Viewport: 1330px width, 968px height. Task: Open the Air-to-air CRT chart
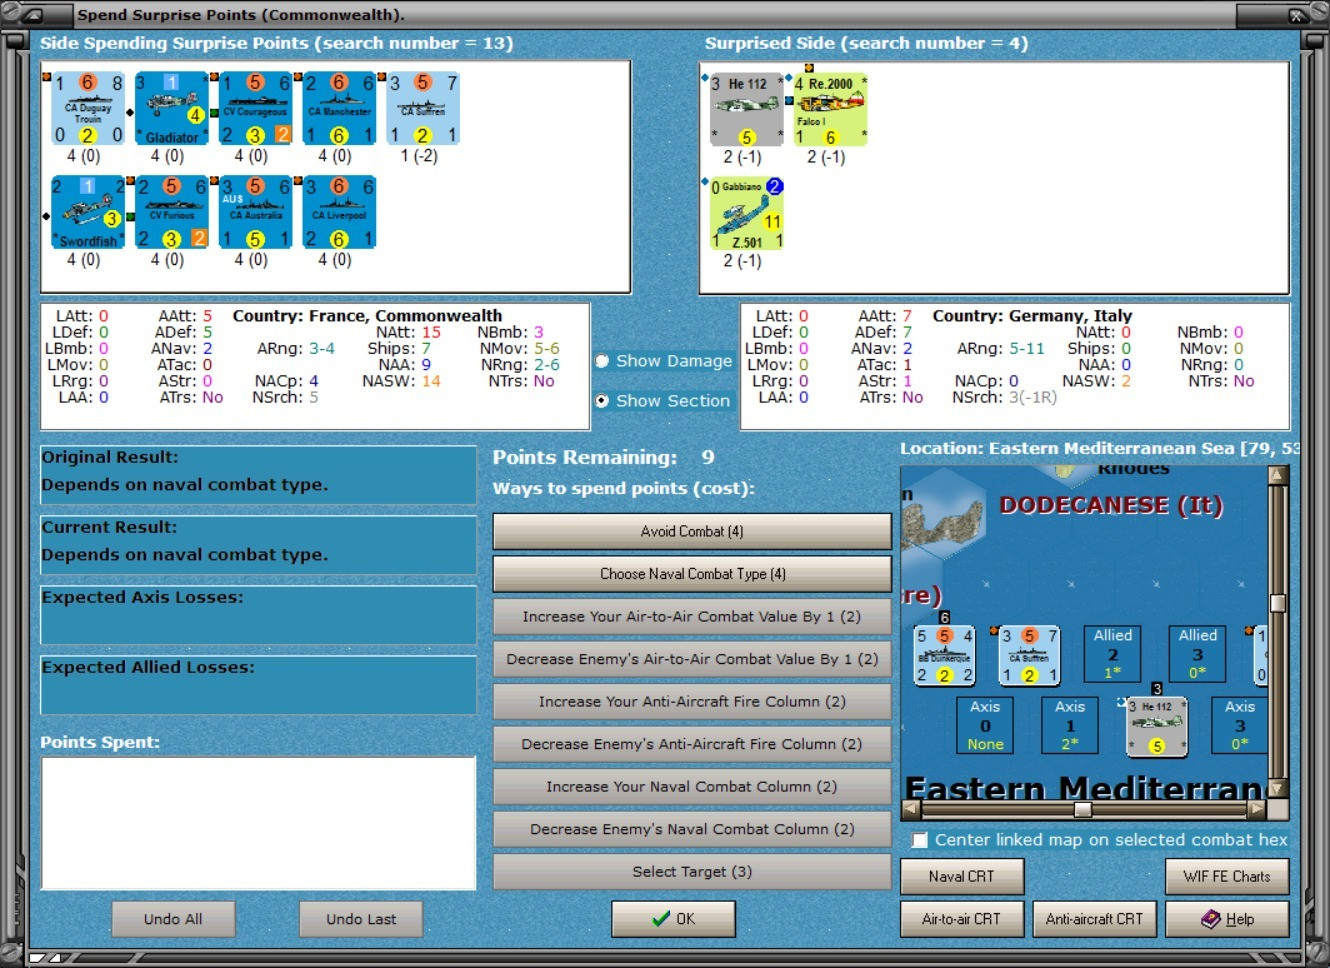[961, 919]
